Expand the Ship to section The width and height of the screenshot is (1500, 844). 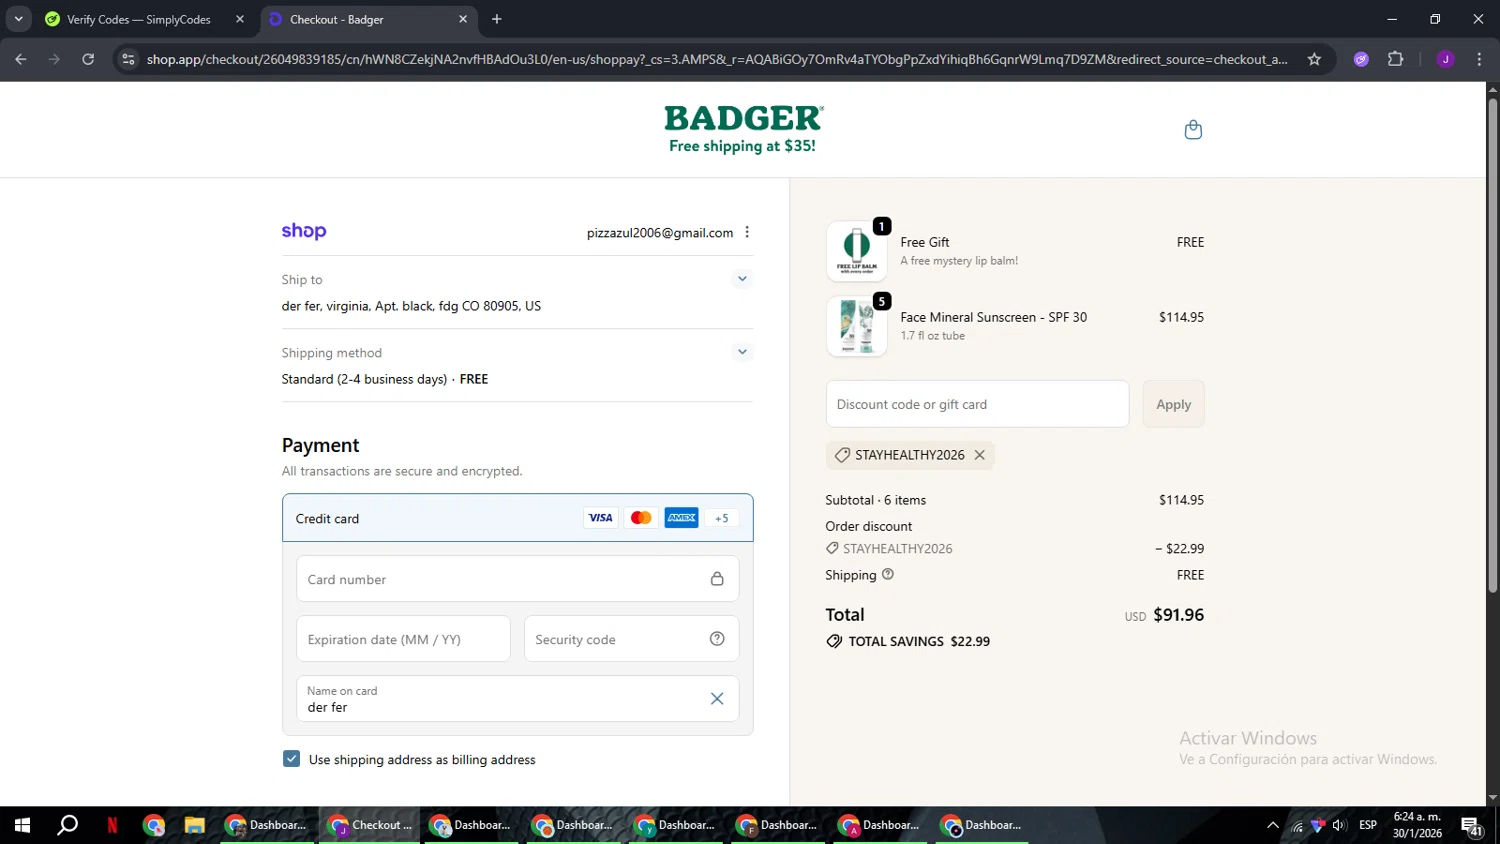click(x=741, y=279)
